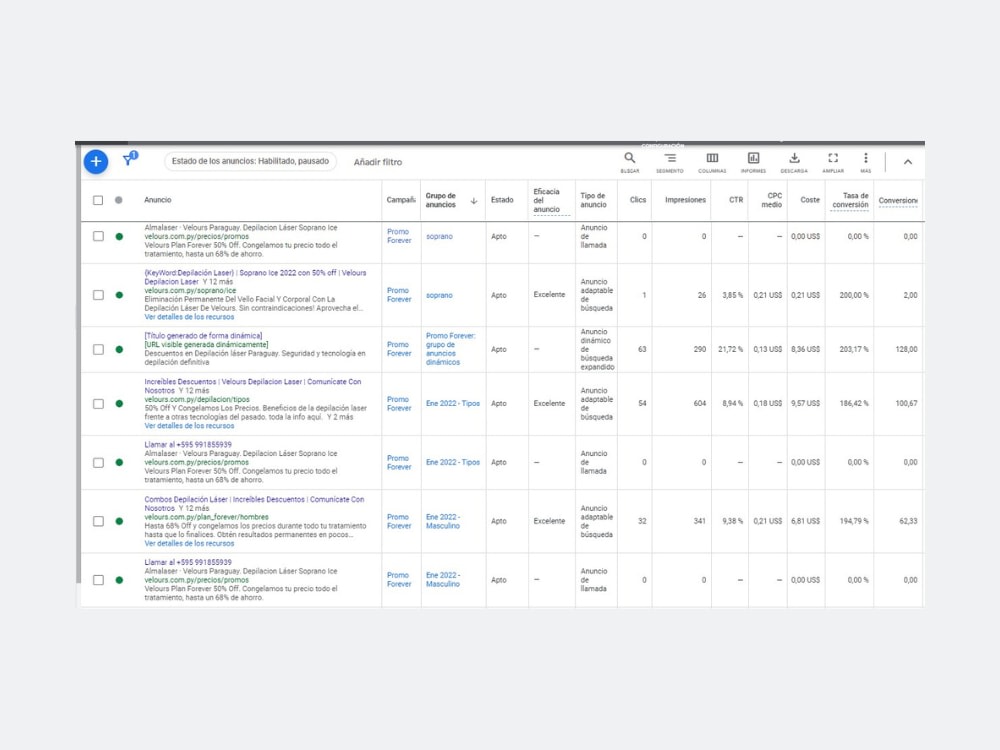Image resolution: width=1000 pixels, height=750 pixels.
Task: Click the Anuncio dinámico de búsqueda expandido cell
Action: [x=597, y=349]
